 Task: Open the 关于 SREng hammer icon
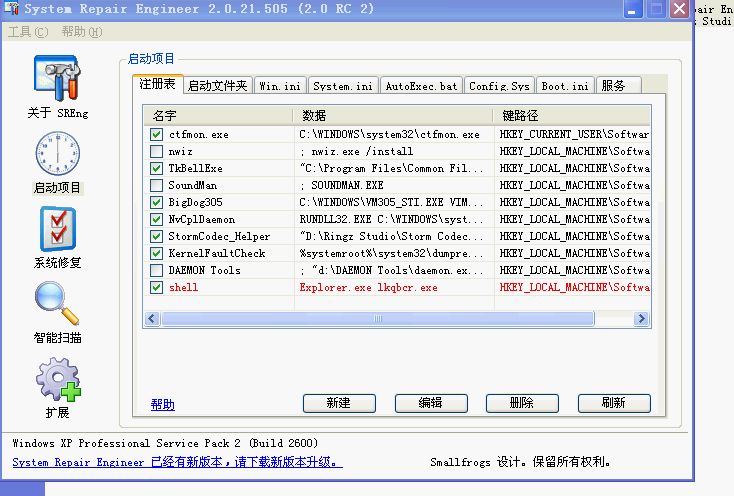[x=57, y=78]
